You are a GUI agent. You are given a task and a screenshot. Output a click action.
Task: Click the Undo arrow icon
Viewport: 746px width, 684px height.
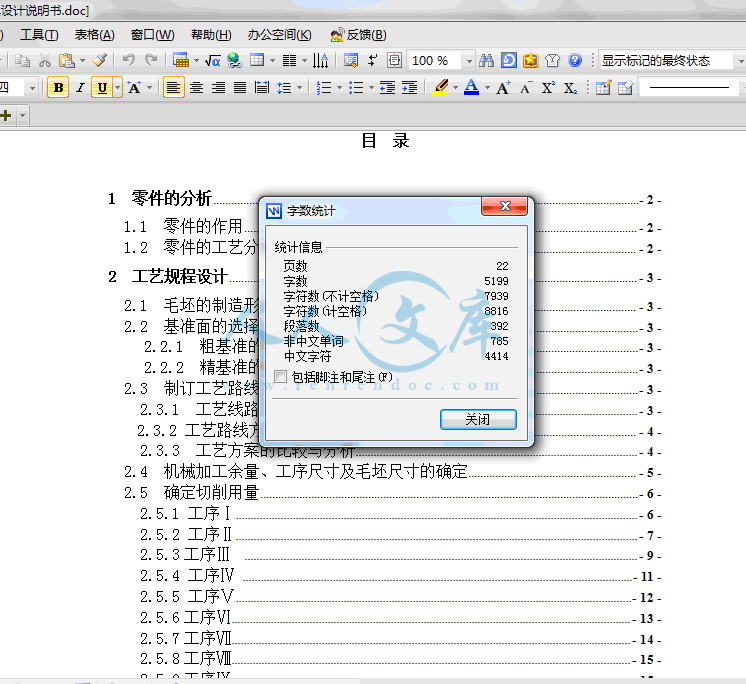(x=128, y=60)
